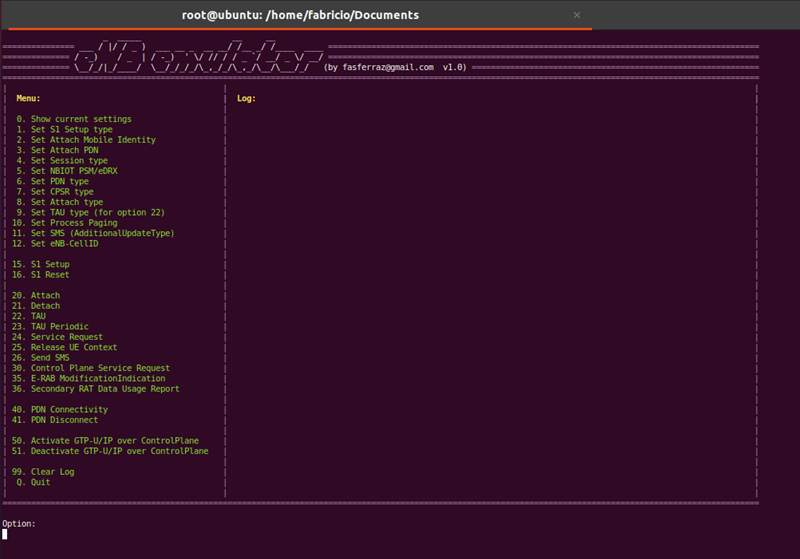Click the fasferraz@gmail.com author text
The height and width of the screenshot is (559, 800).
point(388,67)
